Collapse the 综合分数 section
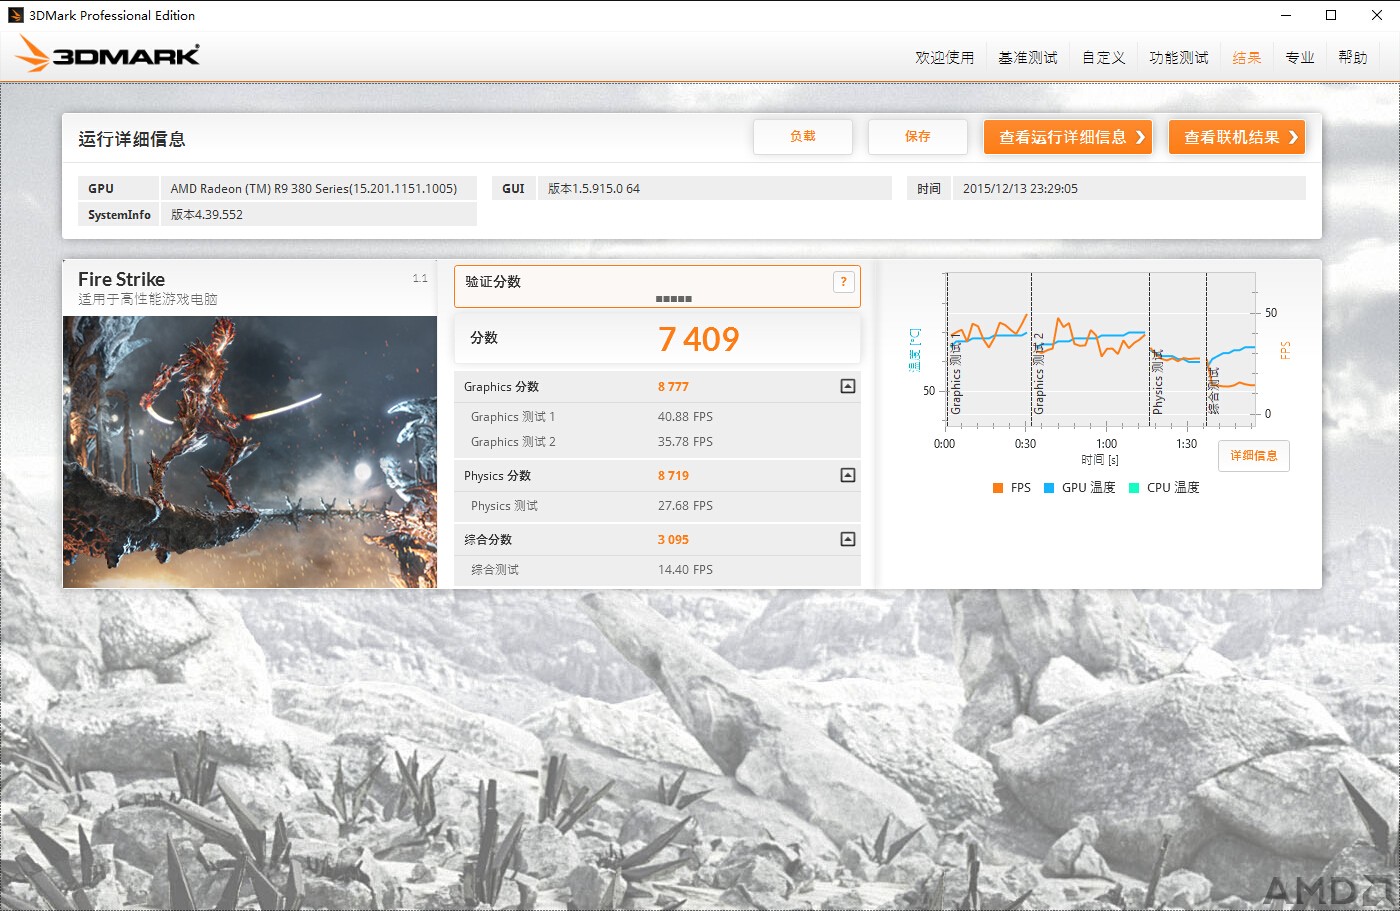 pyautogui.click(x=848, y=539)
